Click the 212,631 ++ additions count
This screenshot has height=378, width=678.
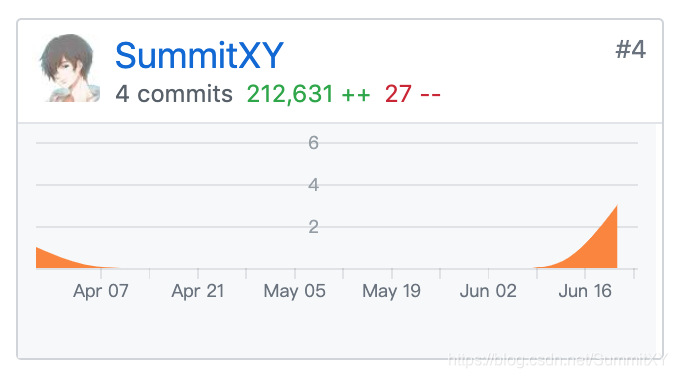[x=308, y=94]
